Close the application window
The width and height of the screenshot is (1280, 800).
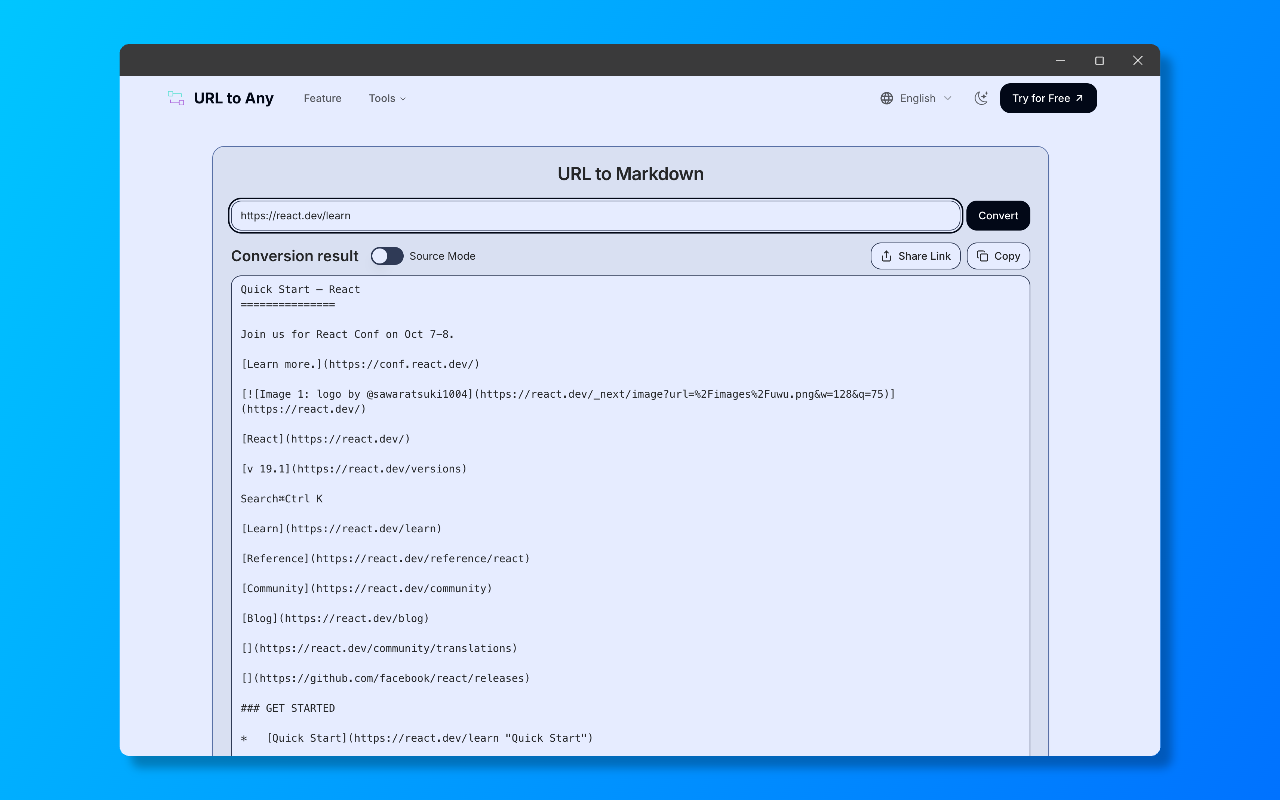pos(1138,60)
